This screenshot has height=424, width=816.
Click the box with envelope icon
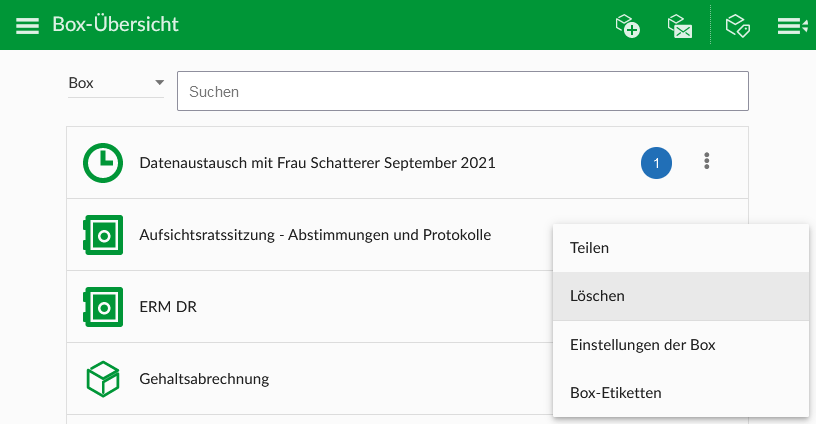(680, 25)
